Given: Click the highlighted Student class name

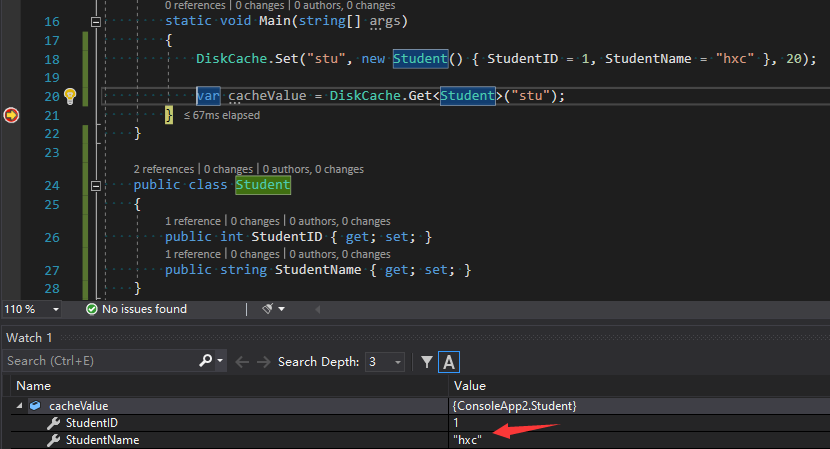Looking at the screenshot, I should point(263,185).
